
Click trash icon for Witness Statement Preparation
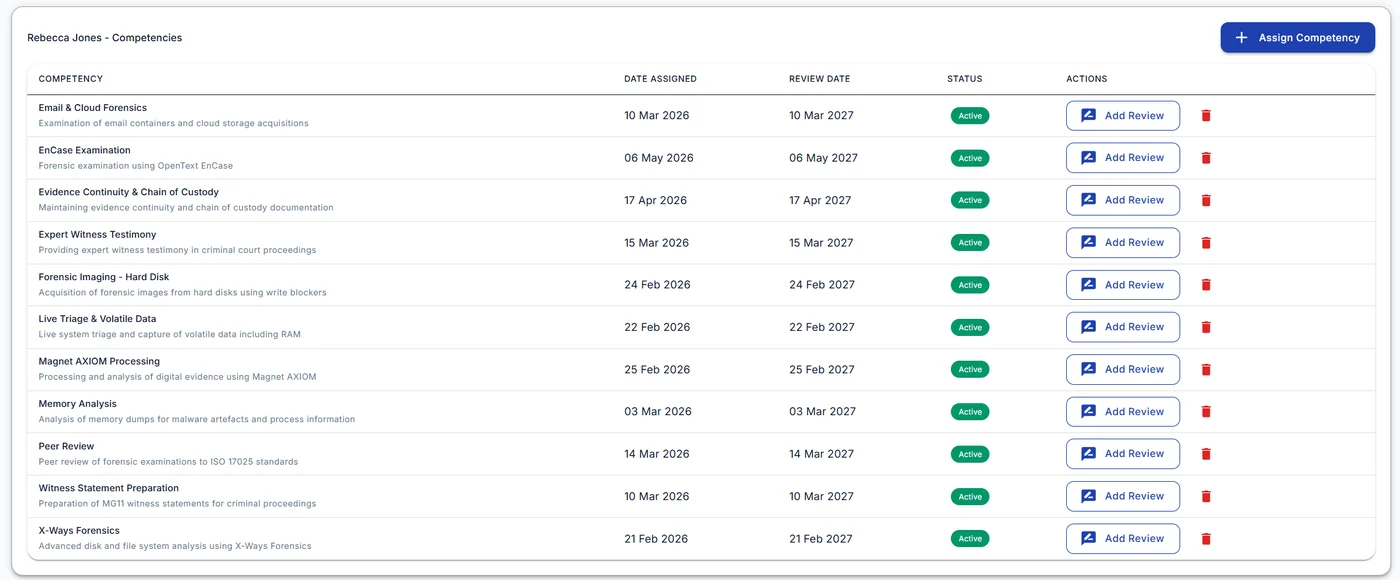pos(1205,496)
